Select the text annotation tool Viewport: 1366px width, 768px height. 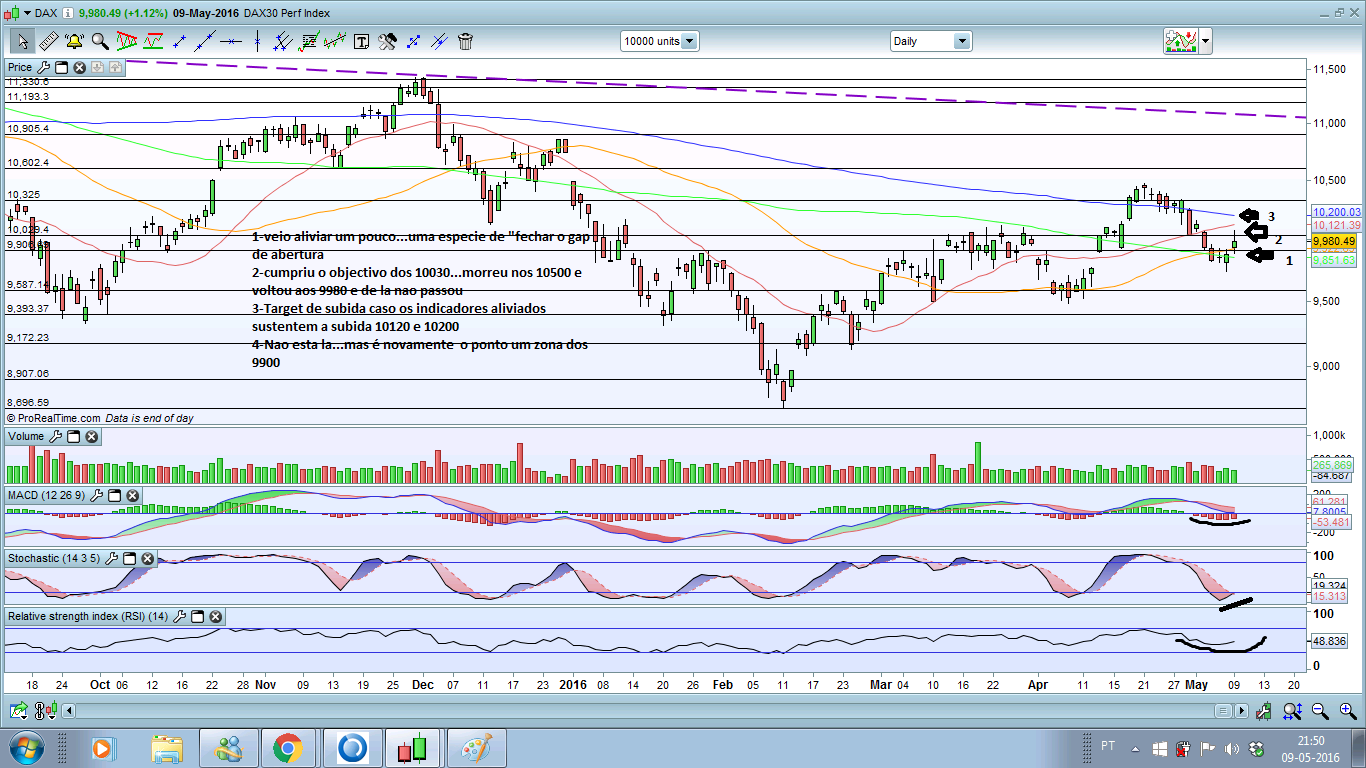tap(361, 41)
